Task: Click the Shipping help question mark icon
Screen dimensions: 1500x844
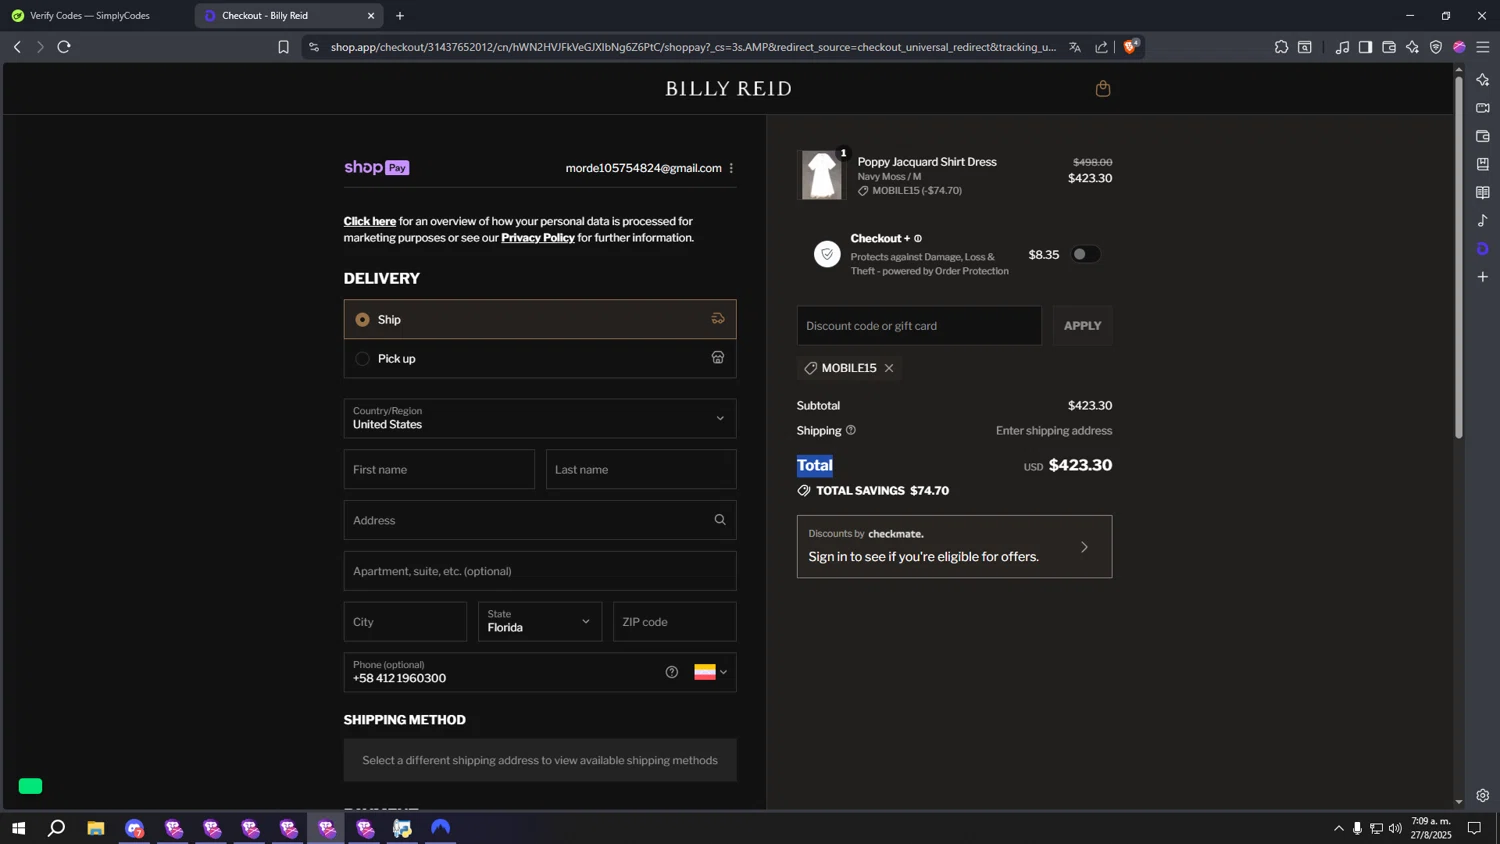Action: pos(851,430)
